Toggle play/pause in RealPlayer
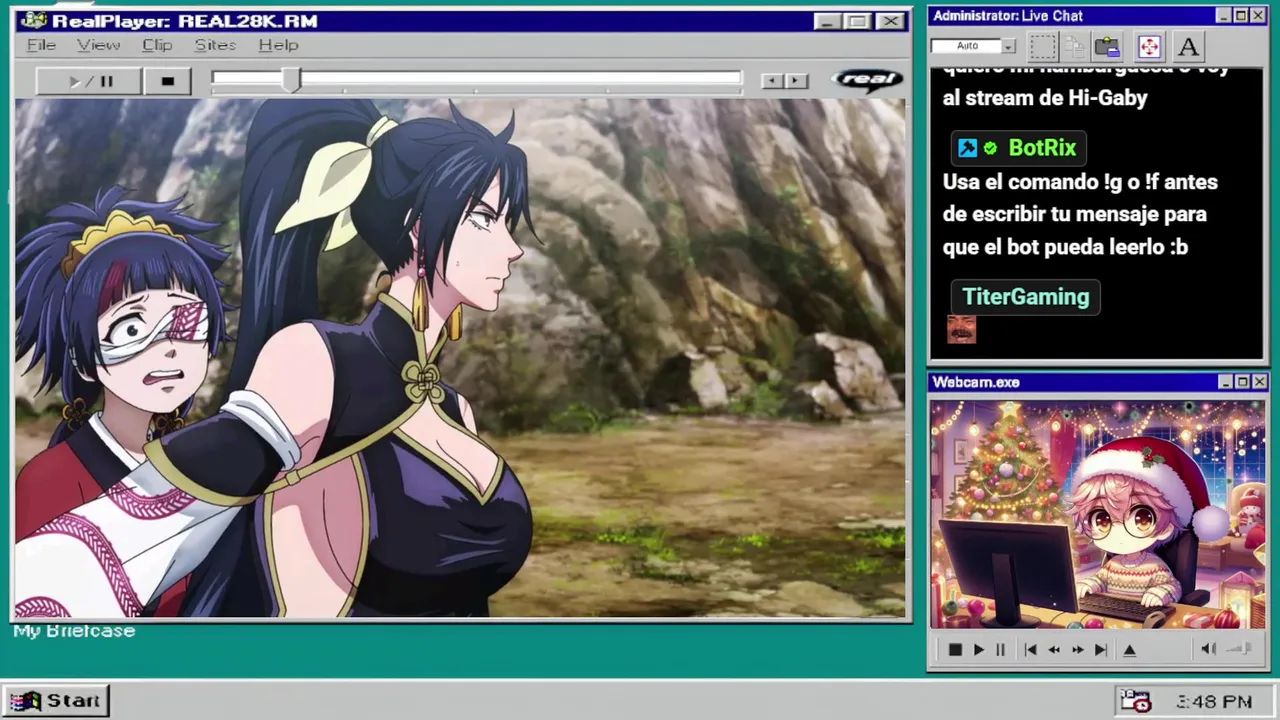The width and height of the screenshot is (1280, 720). 89,82
